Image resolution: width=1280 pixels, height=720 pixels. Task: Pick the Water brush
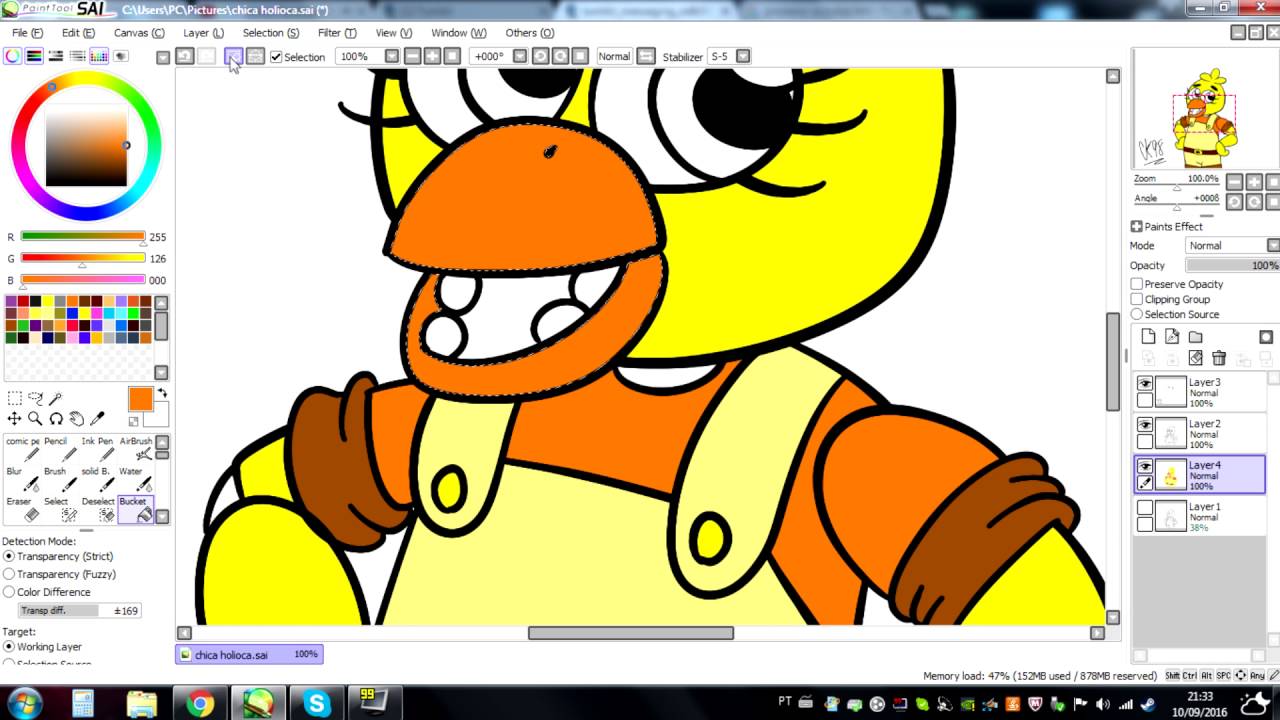[136, 479]
